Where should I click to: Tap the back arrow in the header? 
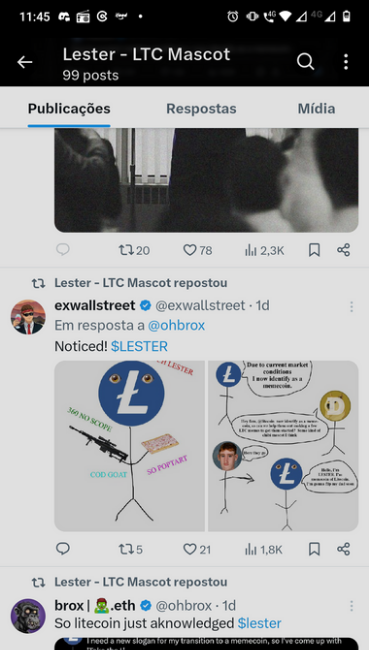(24, 62)
